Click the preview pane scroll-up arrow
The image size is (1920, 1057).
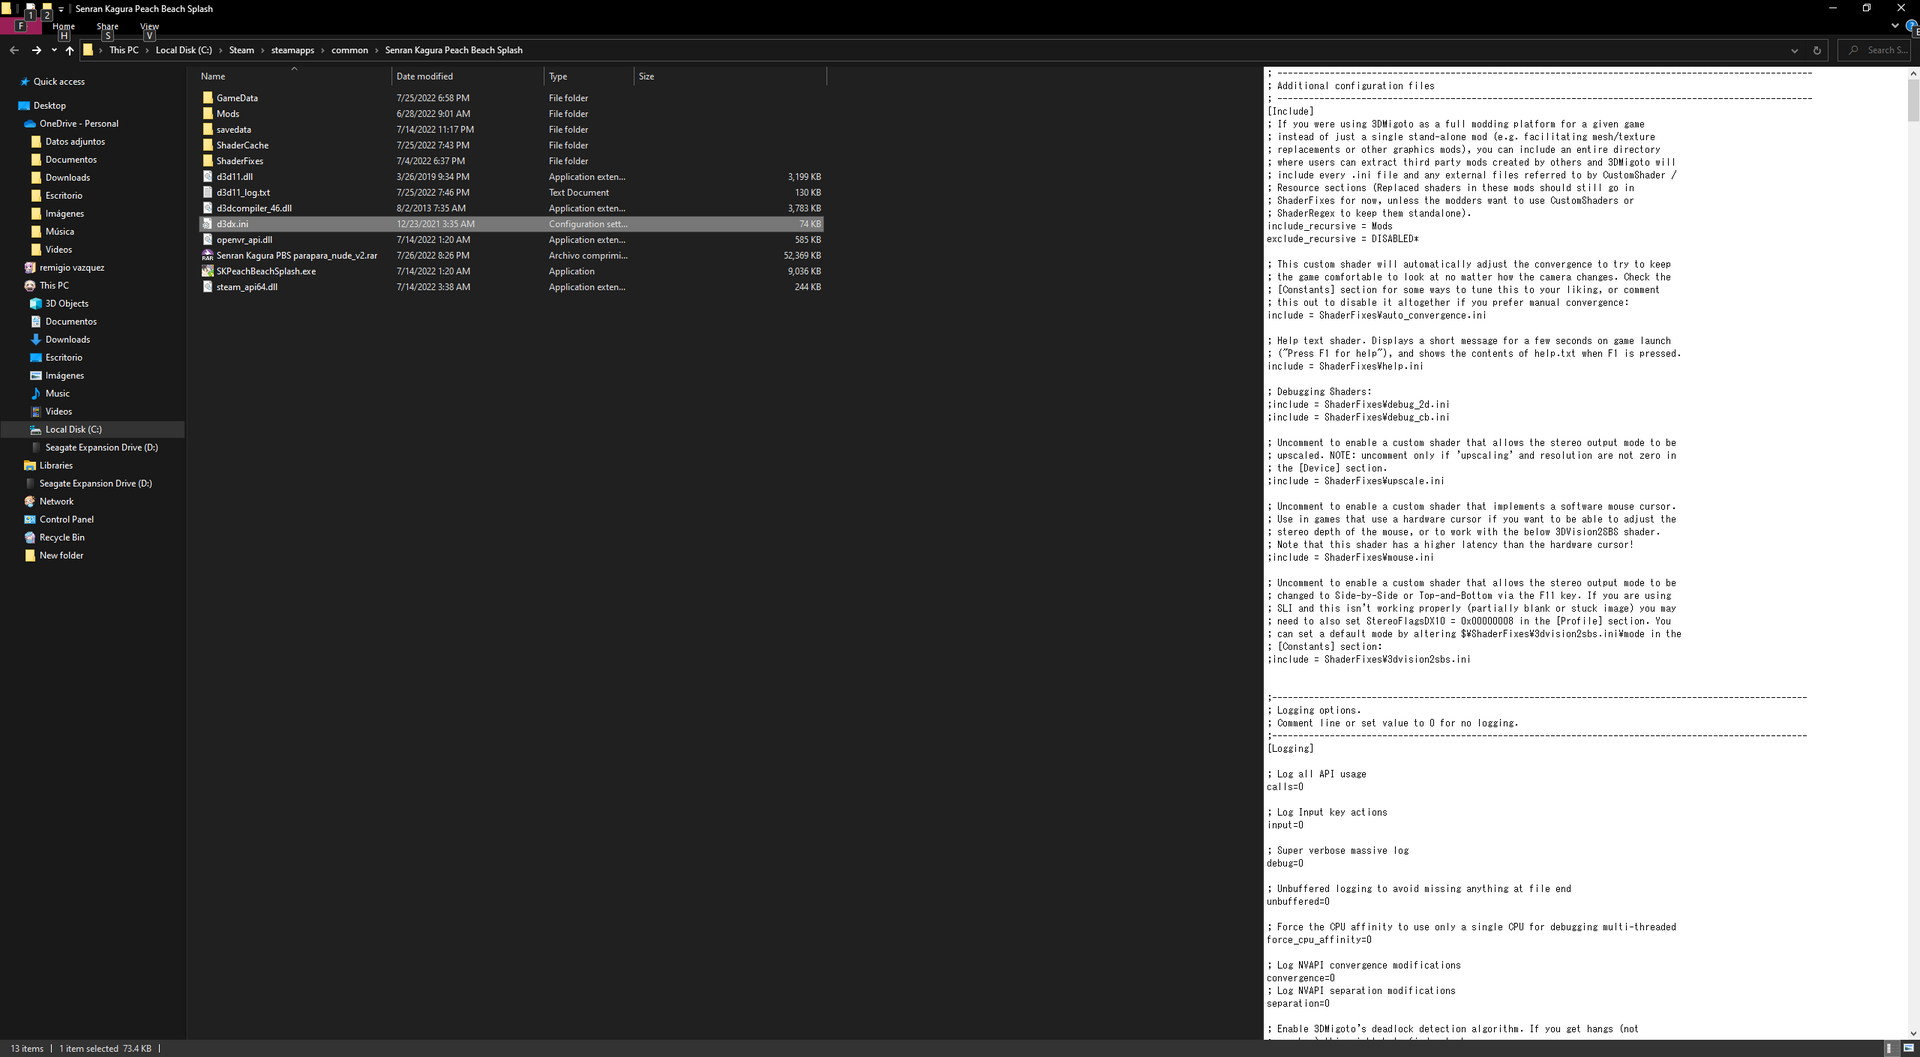click(1913, 73)
